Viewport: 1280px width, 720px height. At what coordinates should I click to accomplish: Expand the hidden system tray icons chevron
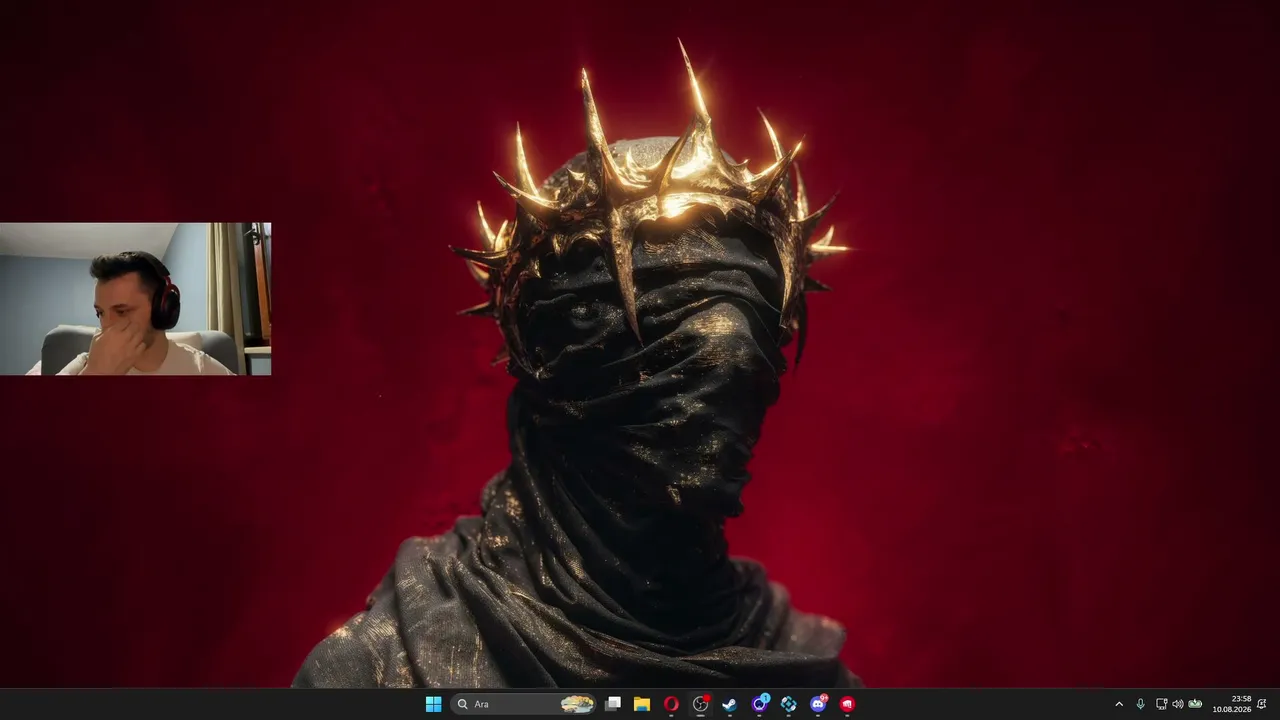1119,704
